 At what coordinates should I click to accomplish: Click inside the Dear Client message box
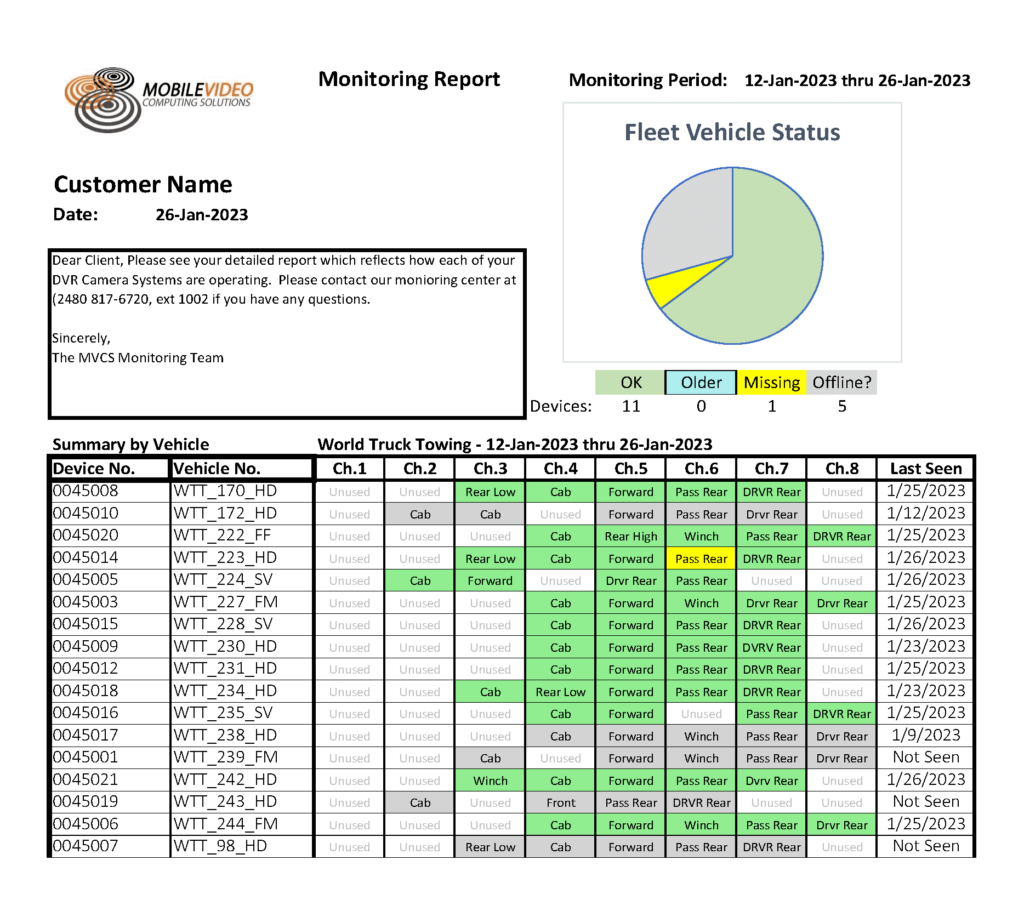coord(287,333)
